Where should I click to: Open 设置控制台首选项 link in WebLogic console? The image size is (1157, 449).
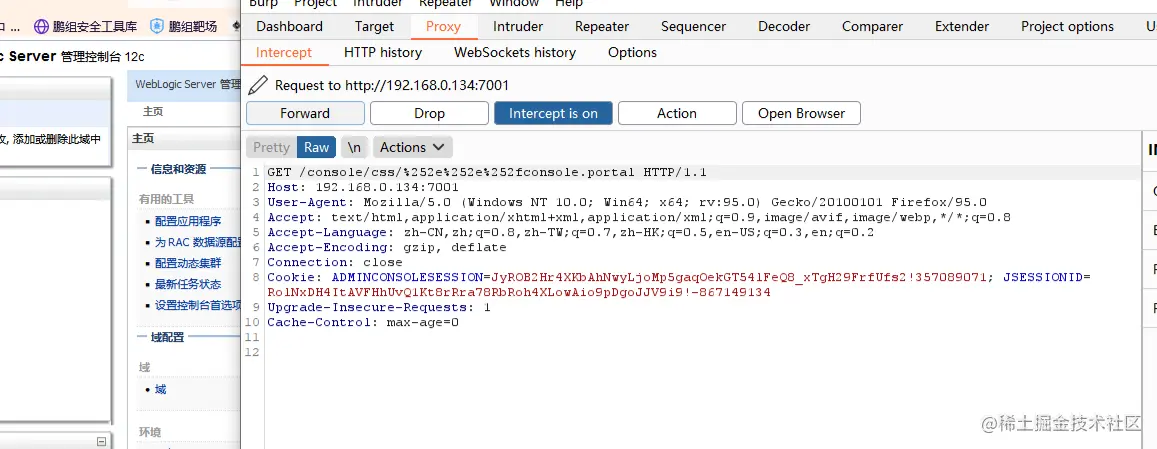(x=198, y=305)
